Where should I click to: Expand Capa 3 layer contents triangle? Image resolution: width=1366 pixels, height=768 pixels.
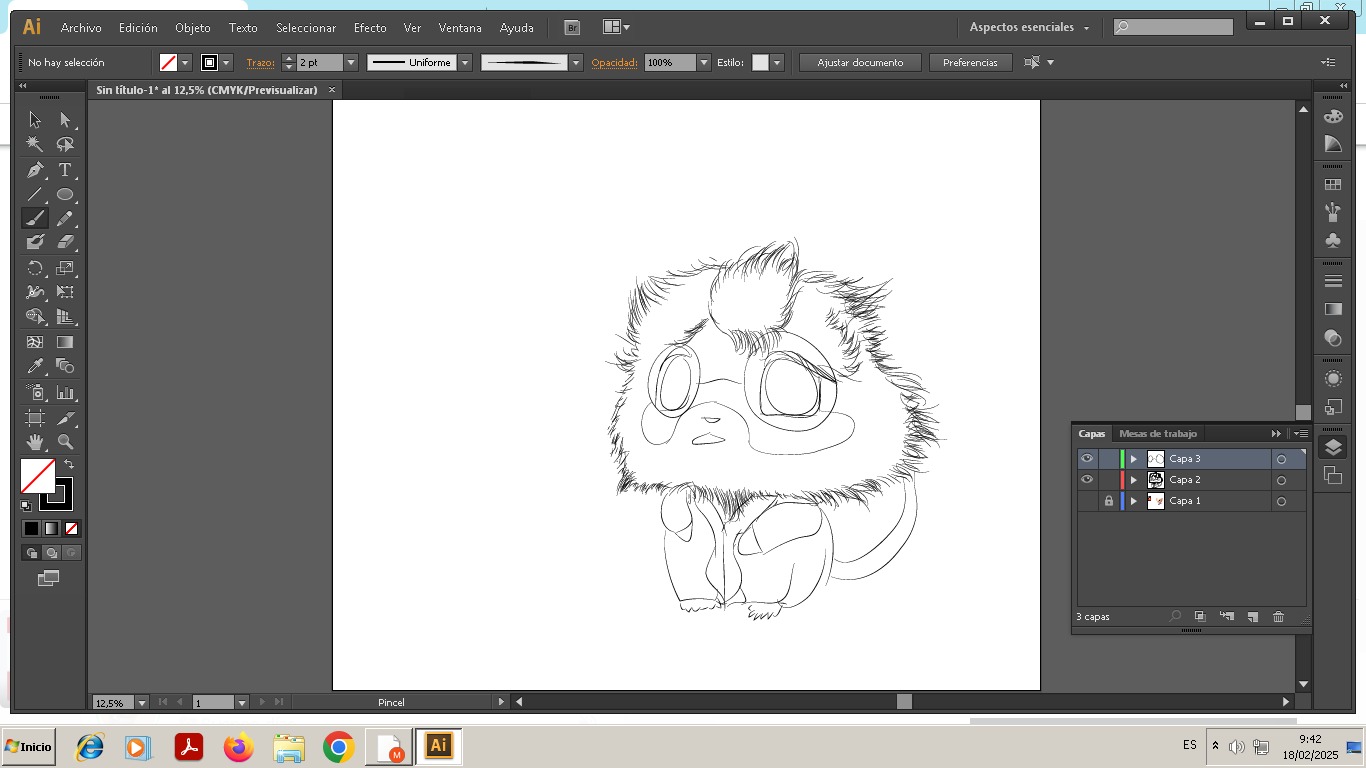[1134, 459]
